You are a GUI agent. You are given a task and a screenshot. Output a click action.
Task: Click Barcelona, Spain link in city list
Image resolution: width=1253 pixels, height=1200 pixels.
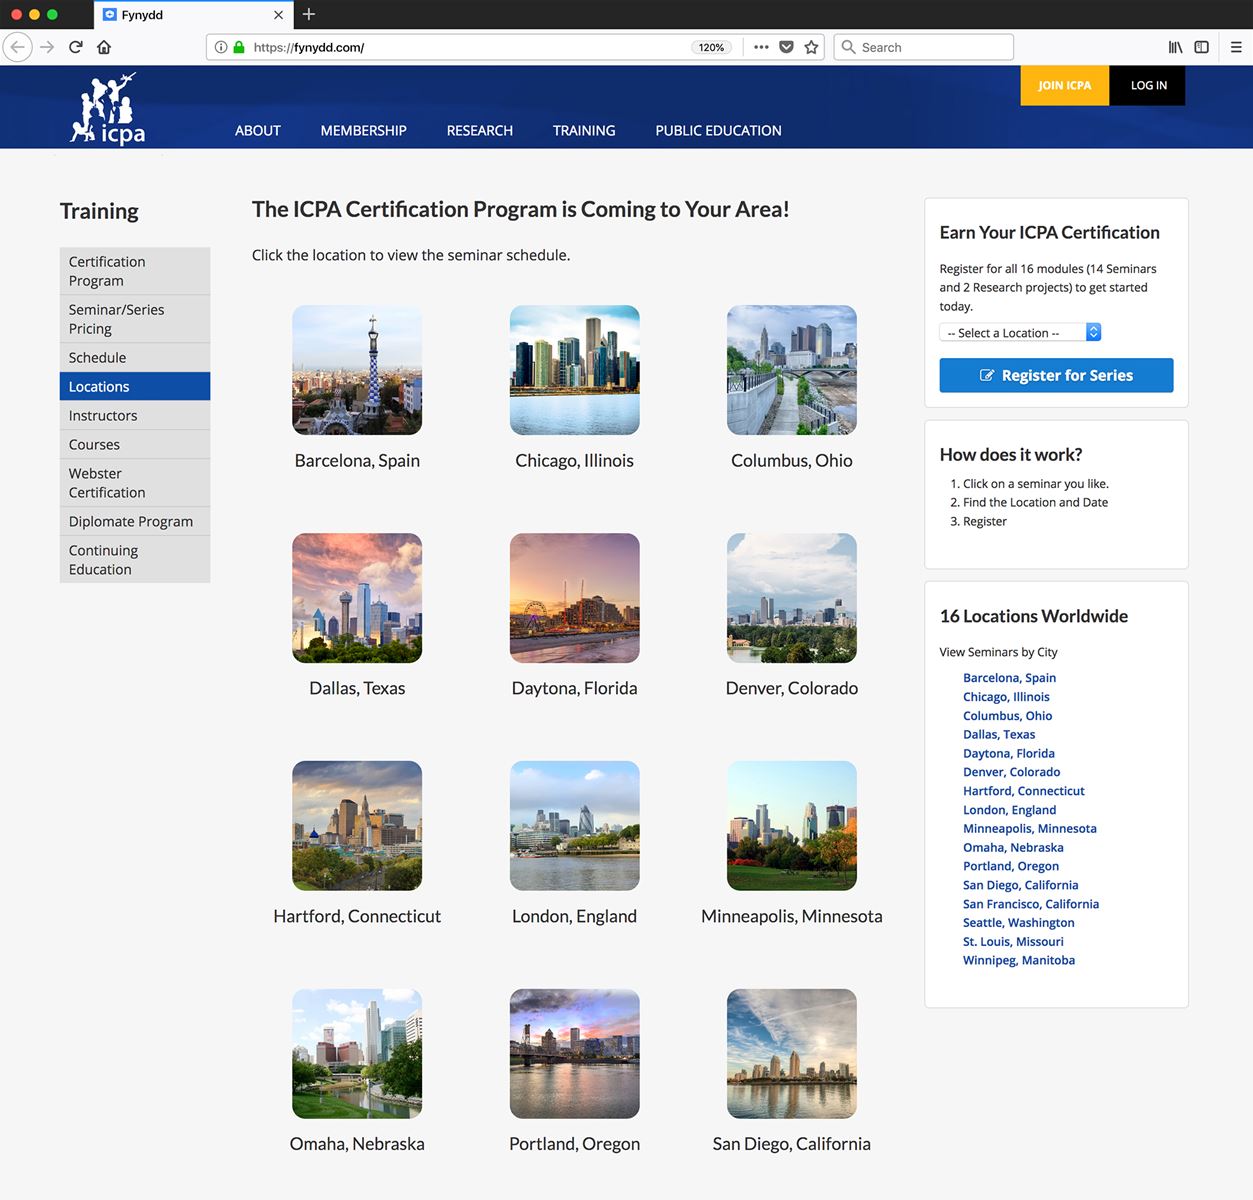[x=1009, y=678]
